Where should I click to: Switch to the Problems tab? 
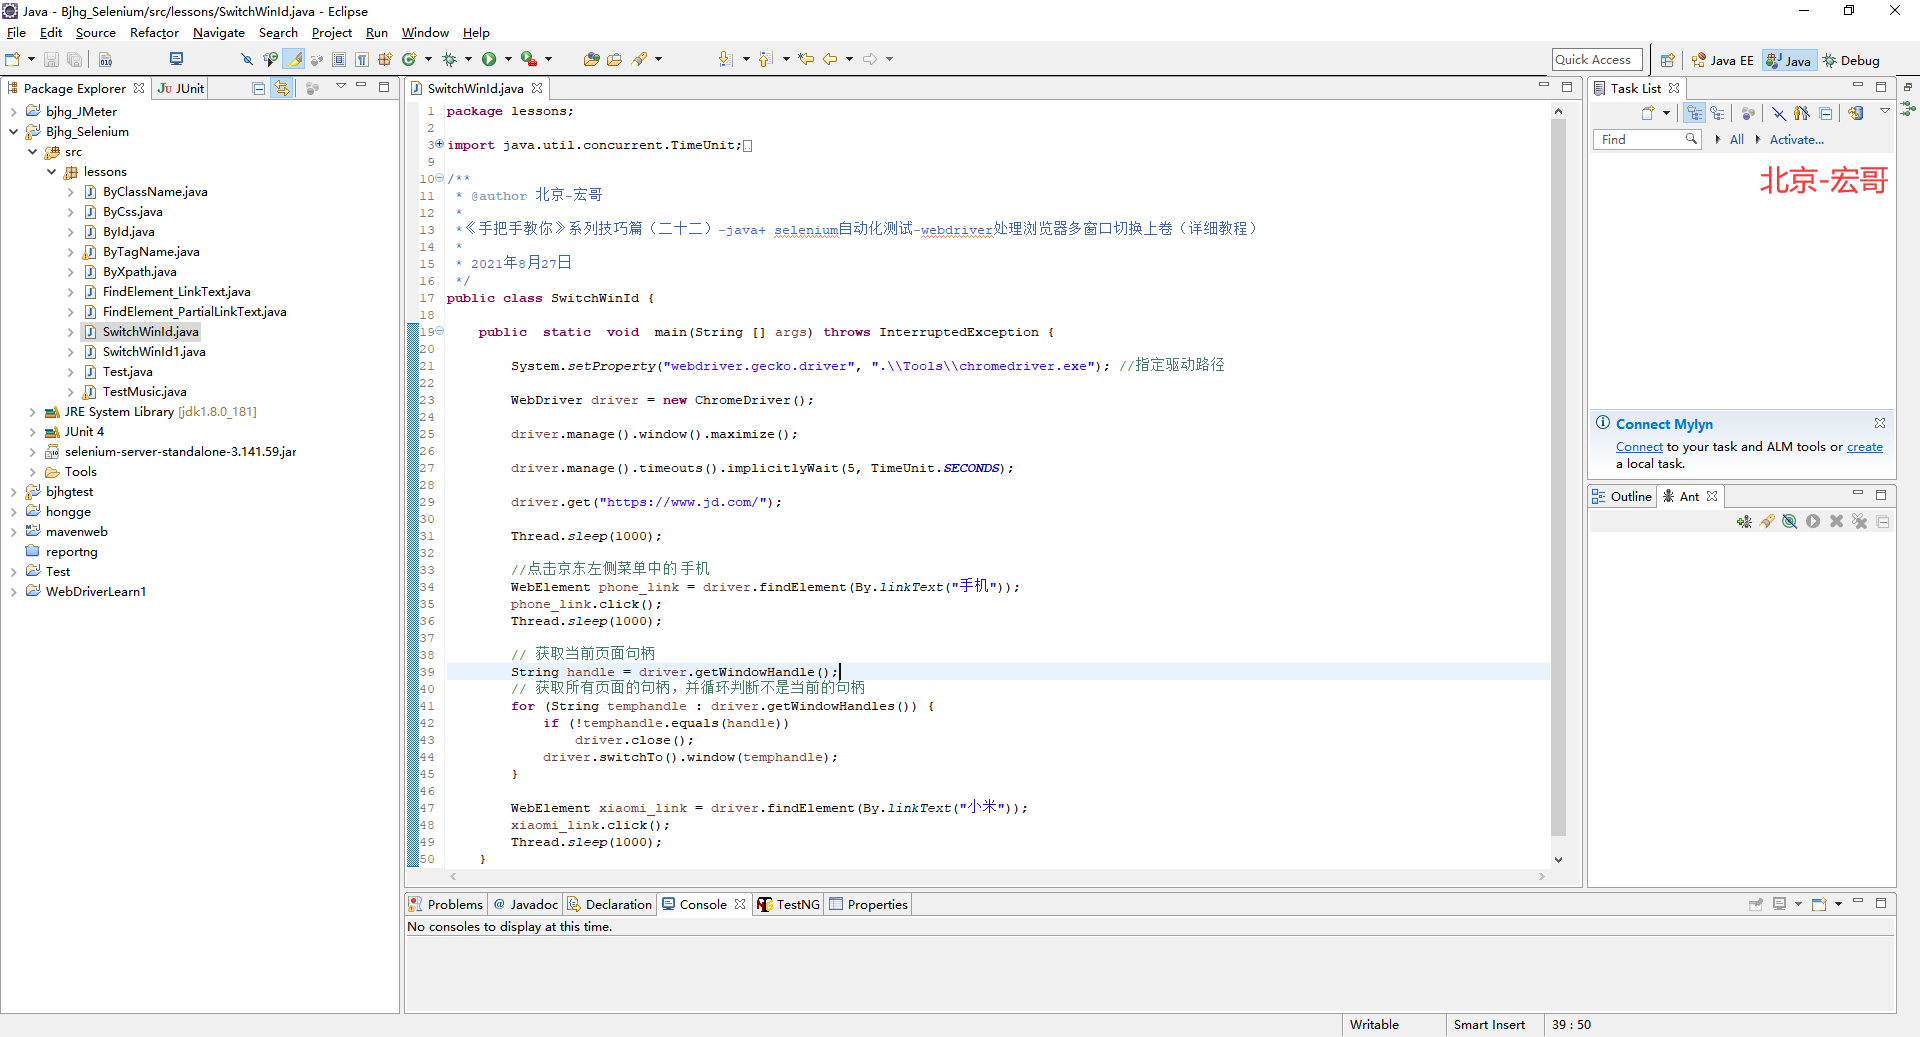click(445, 904)
